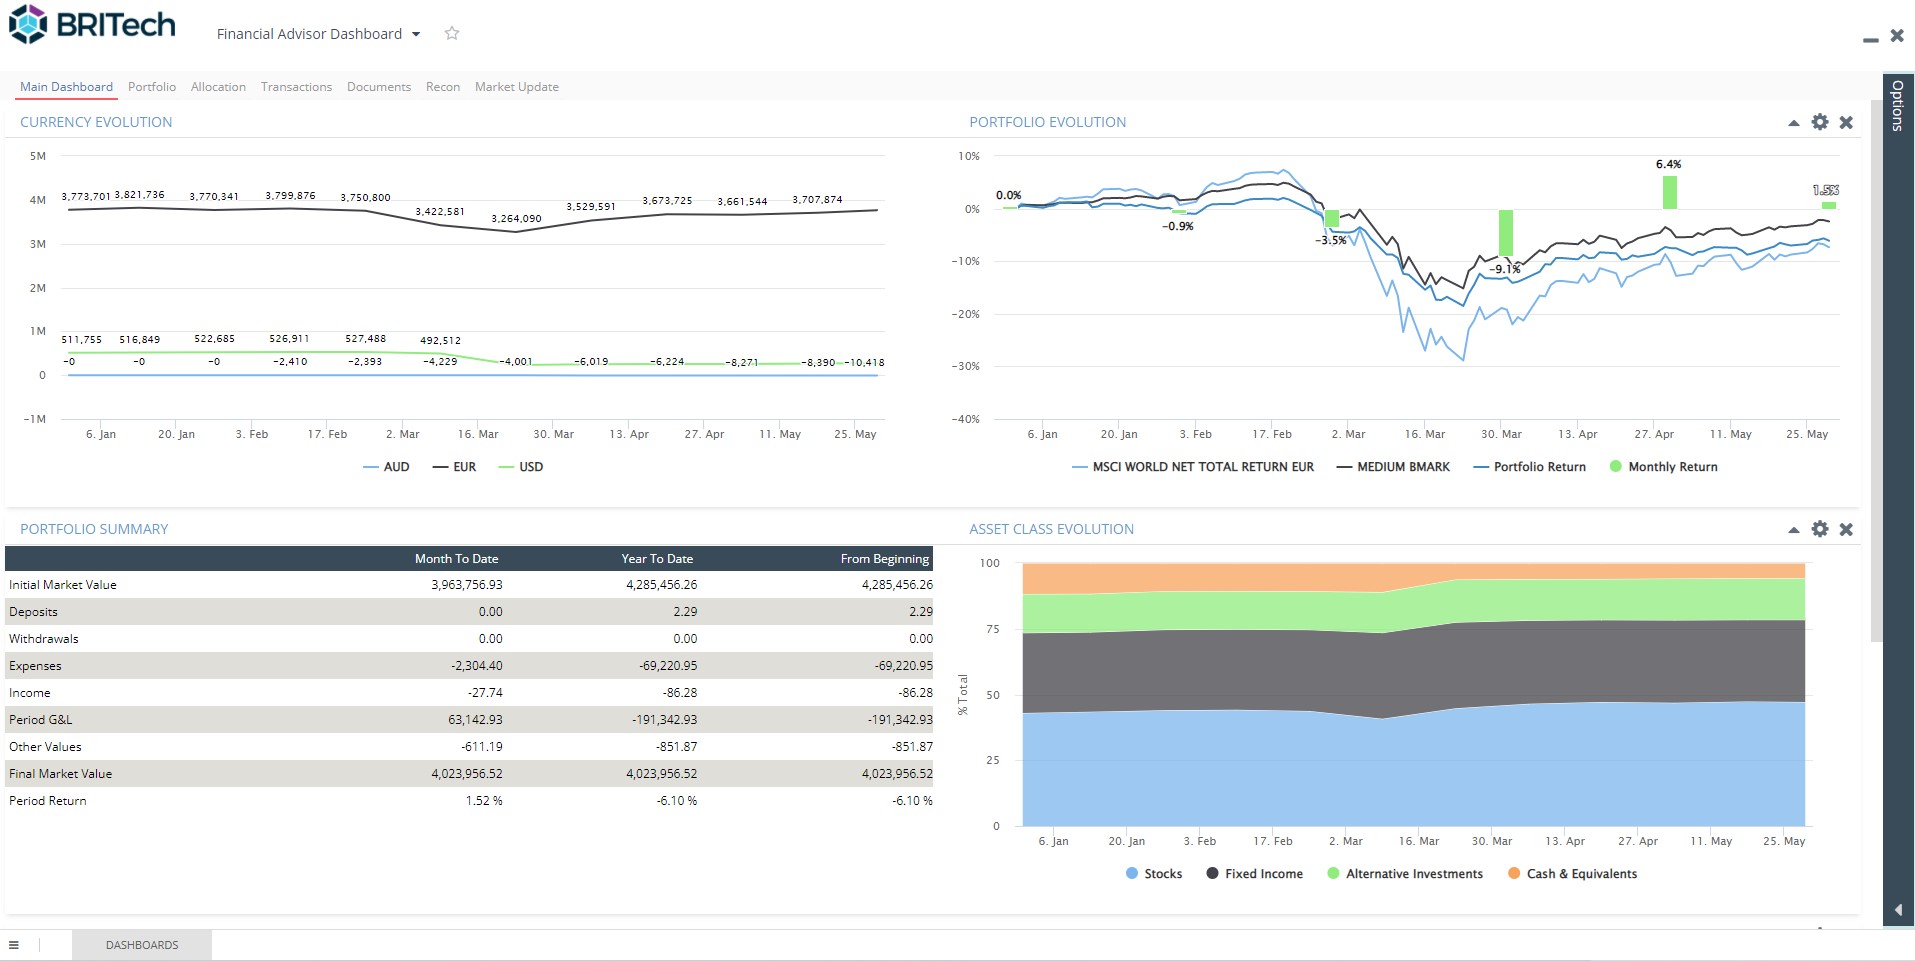The image size is (1915, 961).
Task: Toggle Alternative Investments legend item
Action: [1405, 874]
